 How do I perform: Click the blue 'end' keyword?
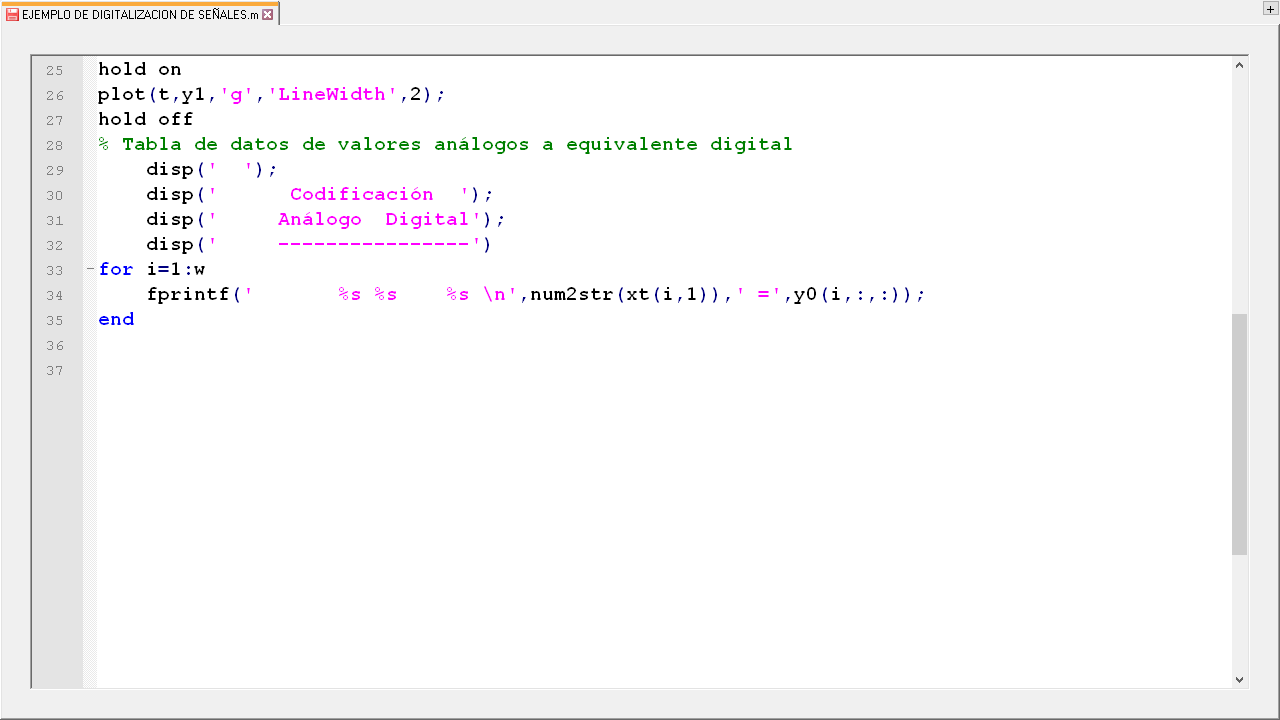[x=116, y=319]
